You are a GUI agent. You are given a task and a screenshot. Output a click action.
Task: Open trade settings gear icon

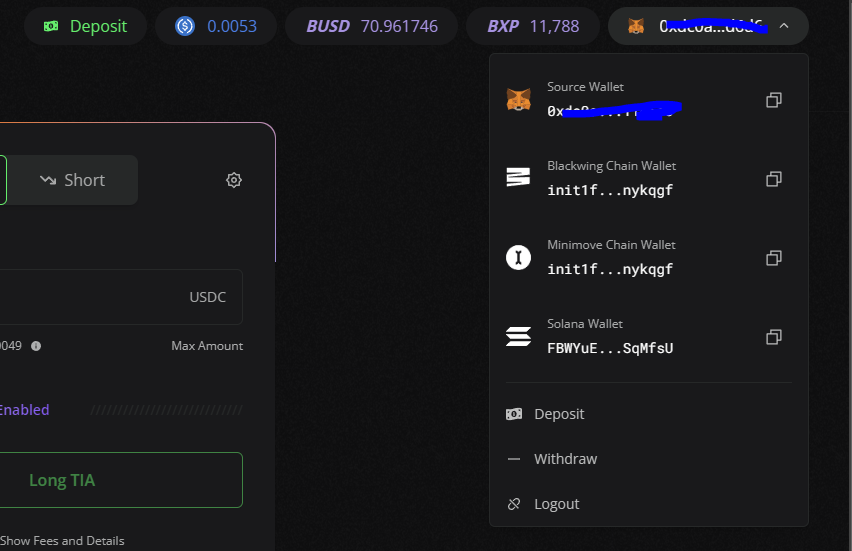[234, 180]
